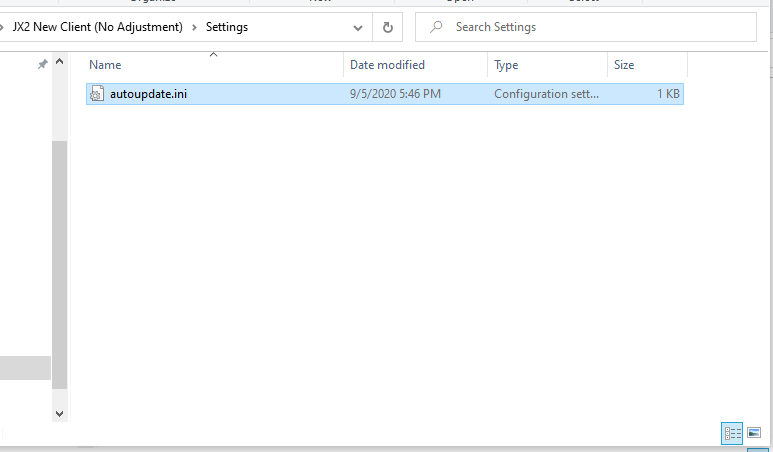Go to JX2 New Client (No Adjustment) breadcrumb

pyautogui.click(x=97, y=27)
